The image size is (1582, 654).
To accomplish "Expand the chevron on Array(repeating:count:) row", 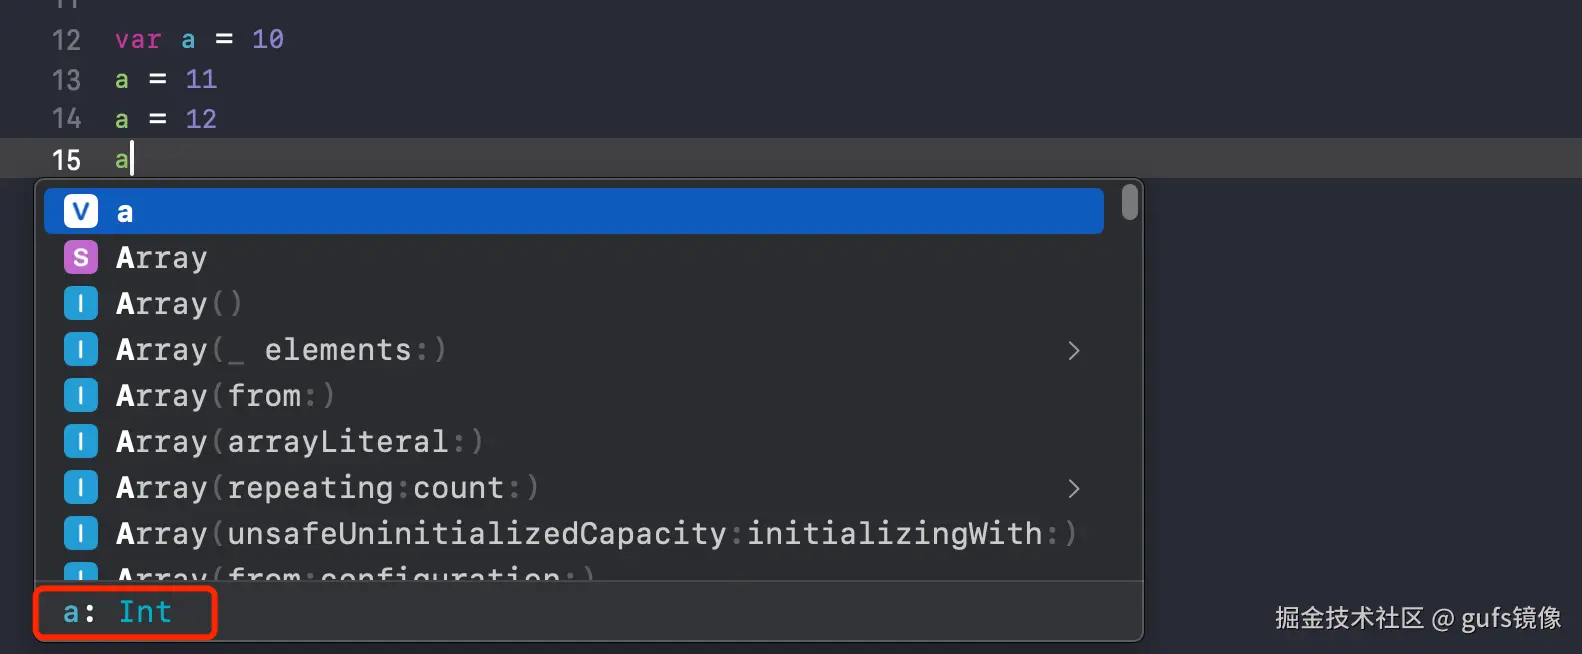I will click(x=1073, y=488).
